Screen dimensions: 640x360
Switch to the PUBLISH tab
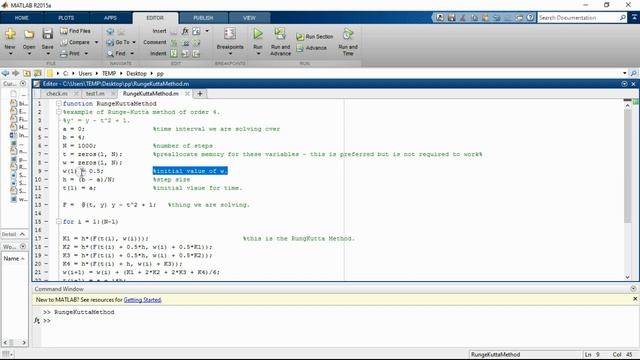pos(203,18)
